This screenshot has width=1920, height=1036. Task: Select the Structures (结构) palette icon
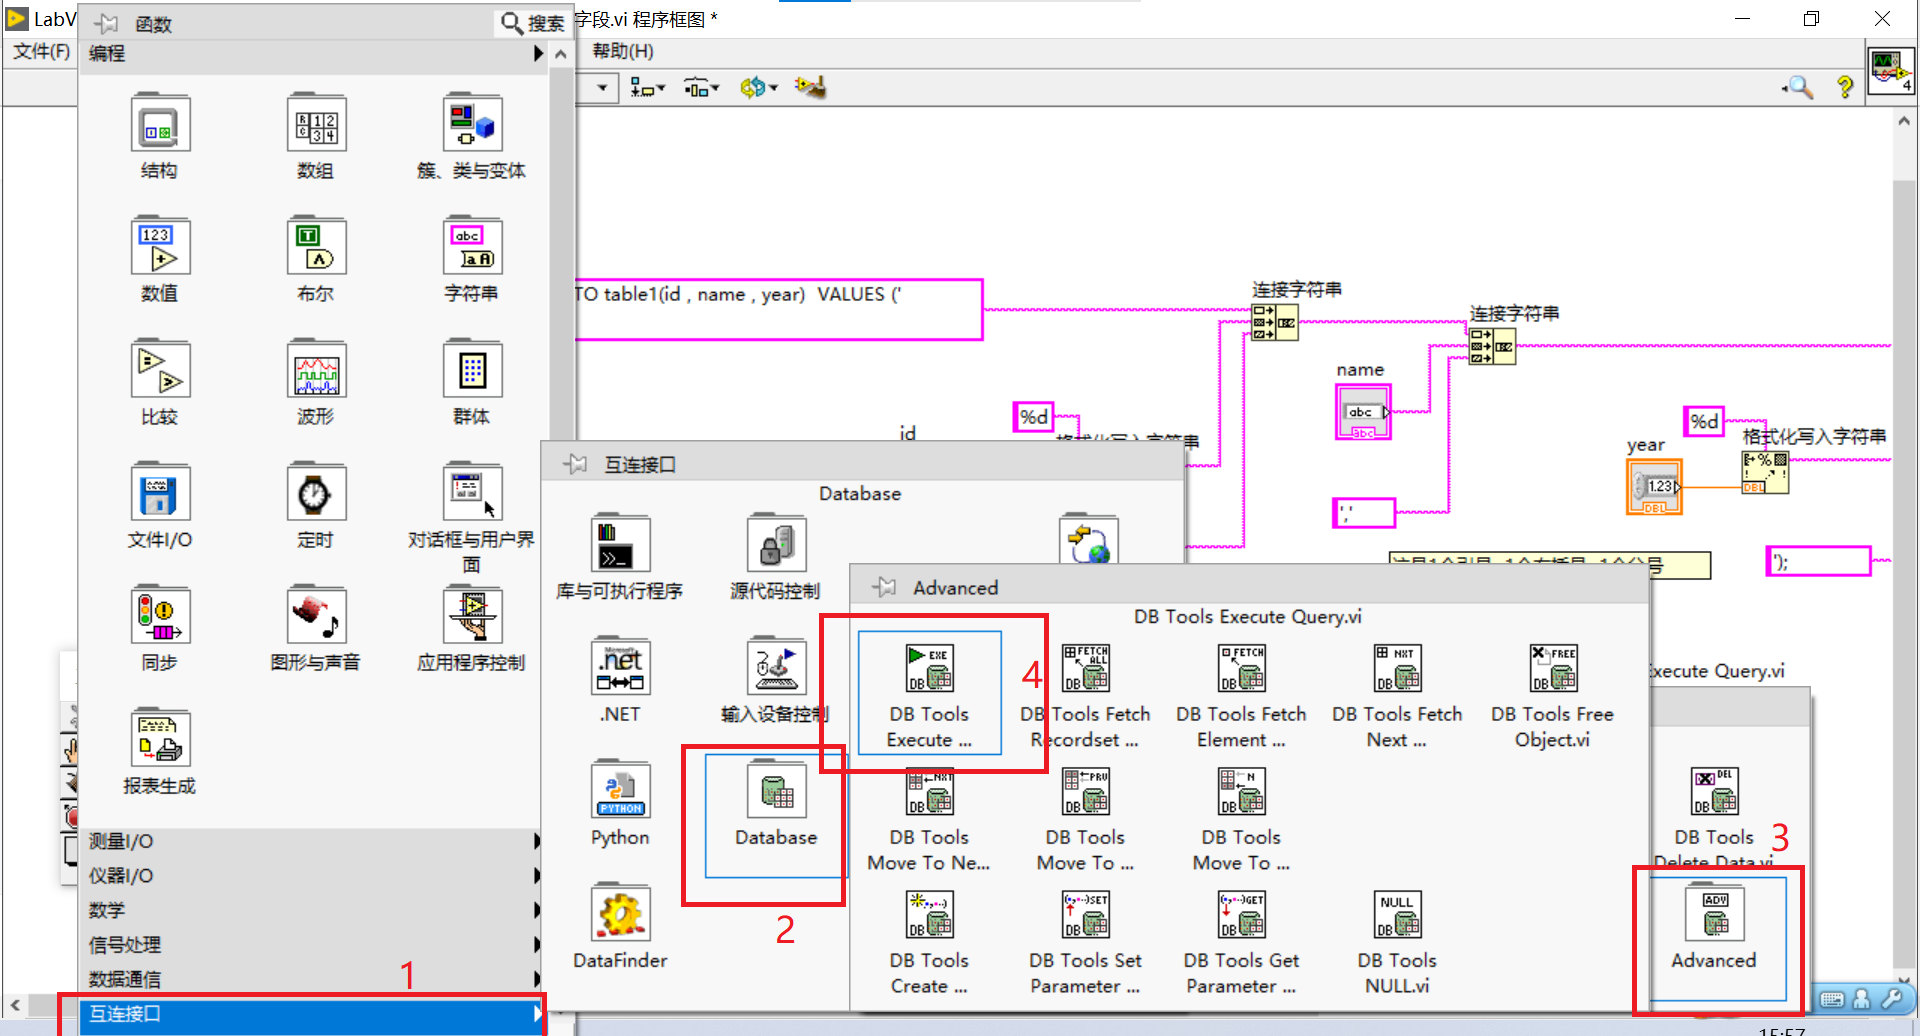point(159,123)
